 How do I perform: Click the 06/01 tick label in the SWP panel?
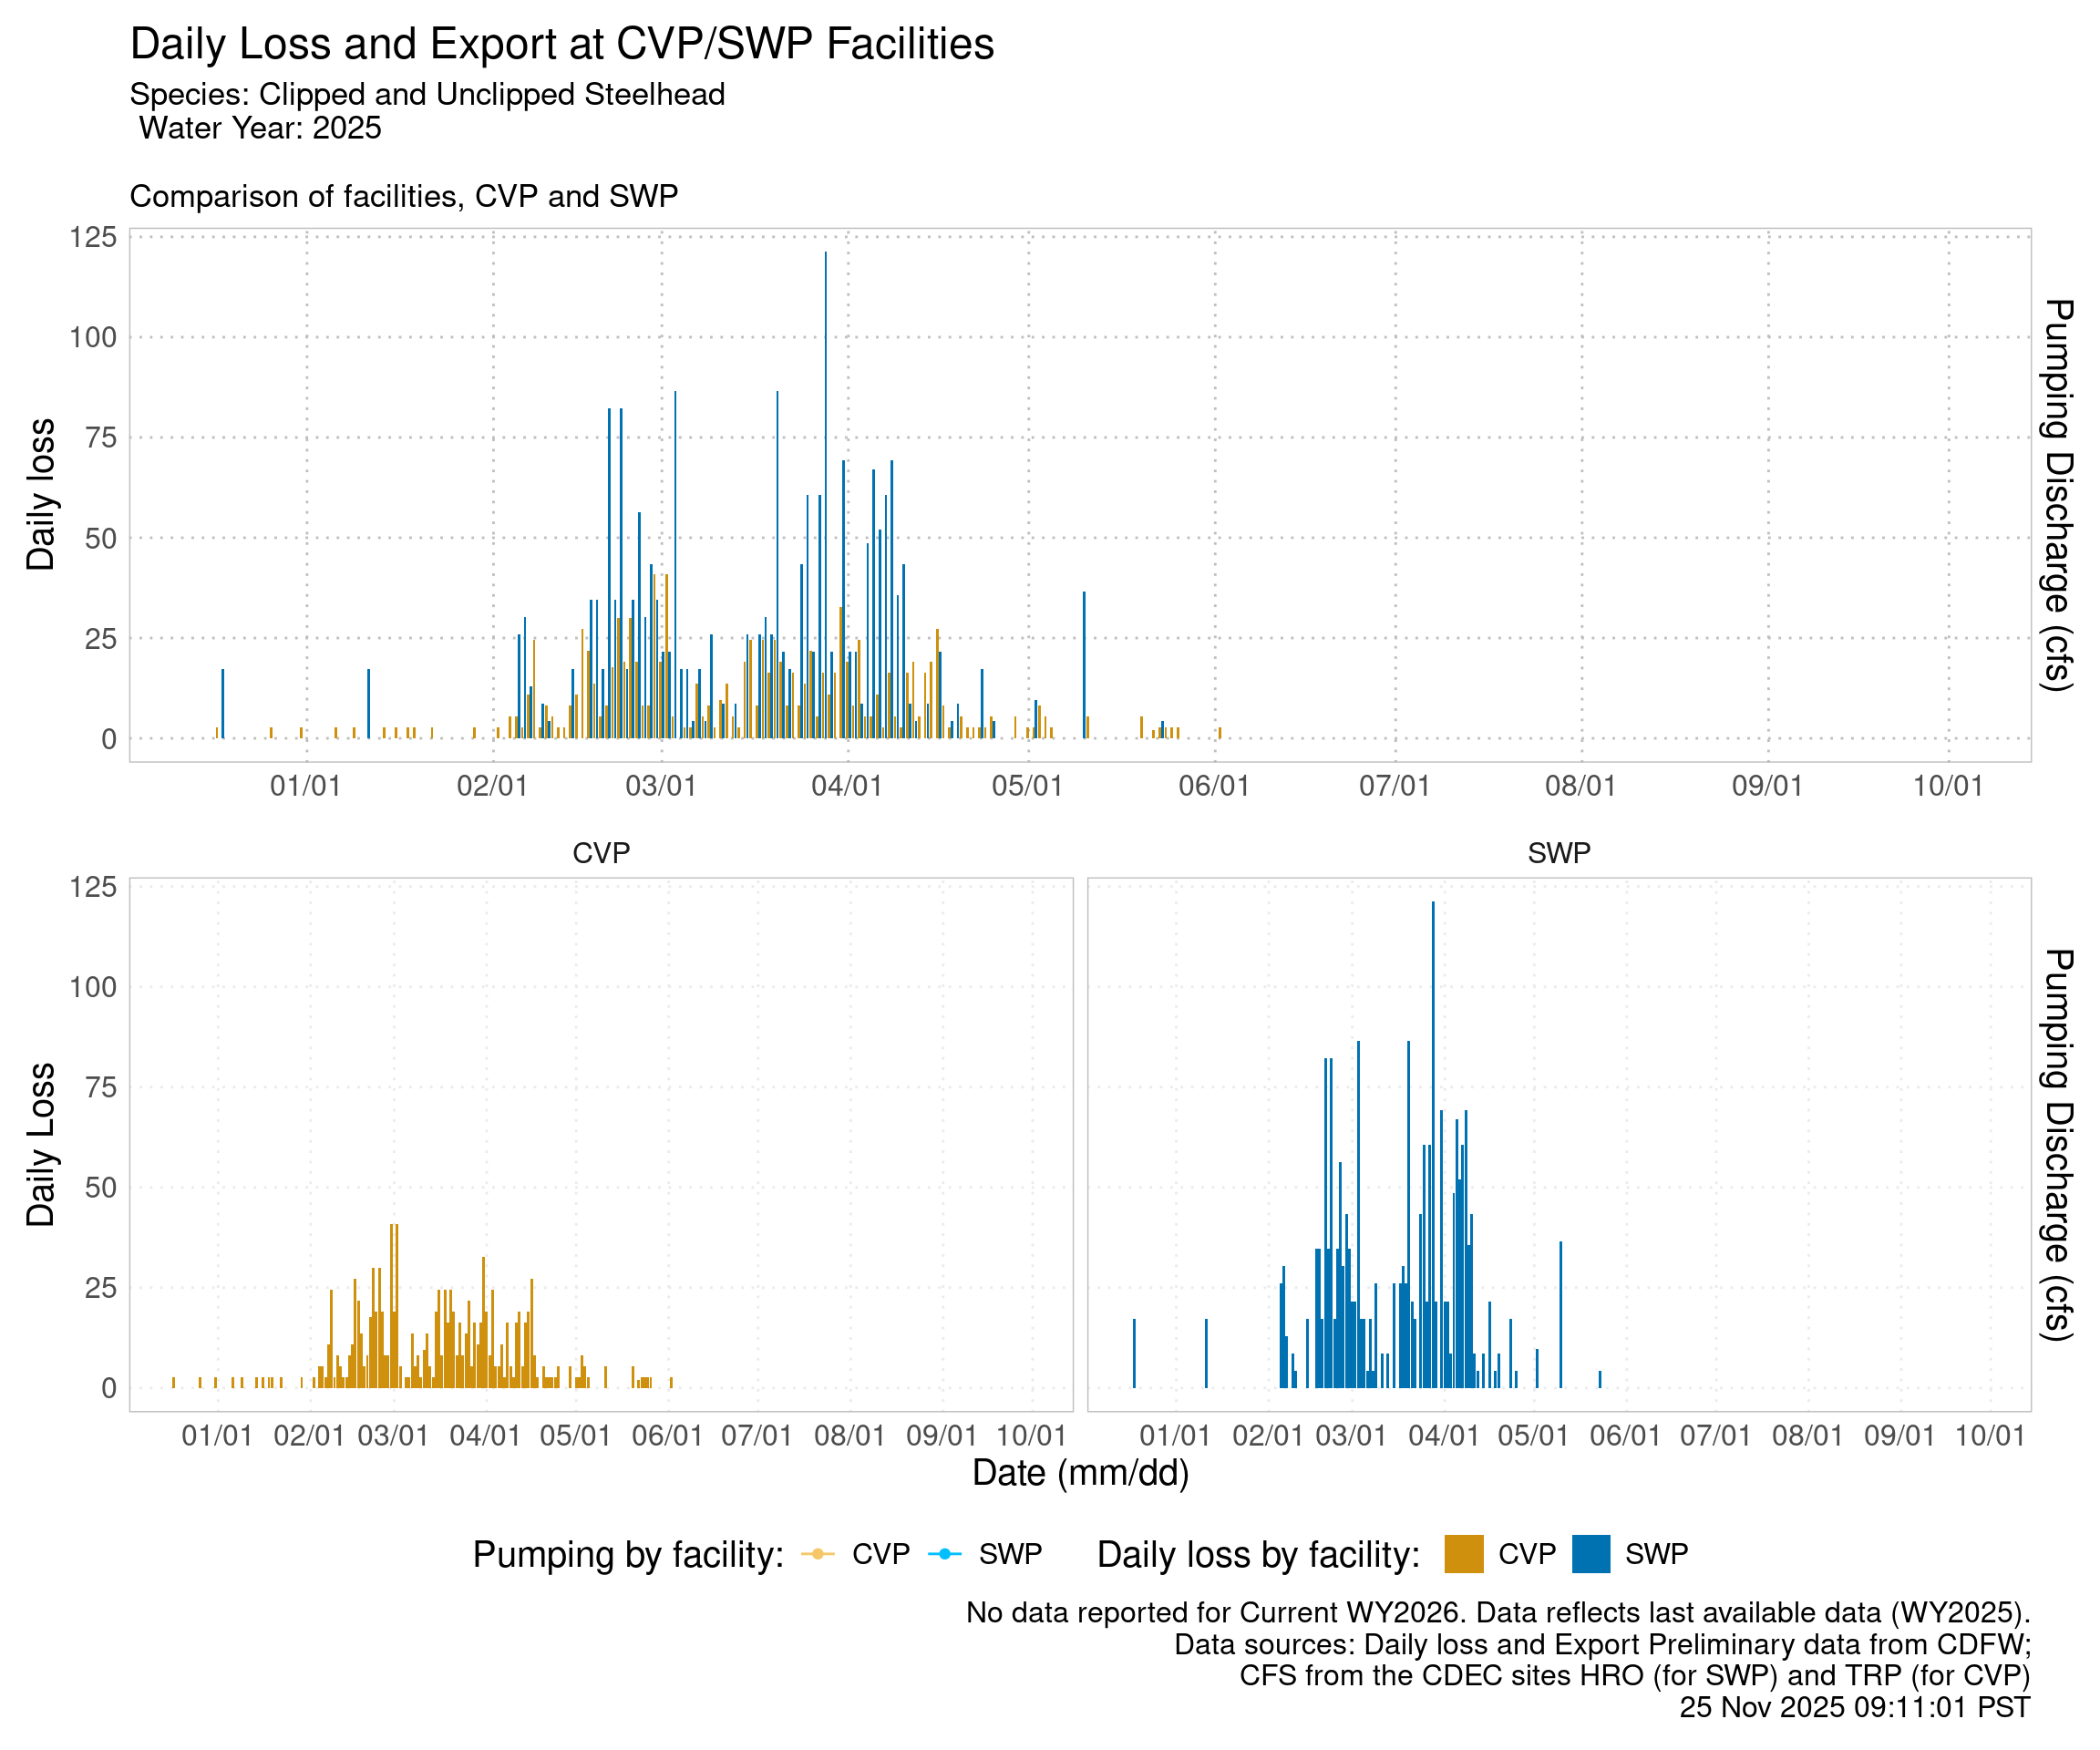pyautogui.click(x=1625, y=1436)
